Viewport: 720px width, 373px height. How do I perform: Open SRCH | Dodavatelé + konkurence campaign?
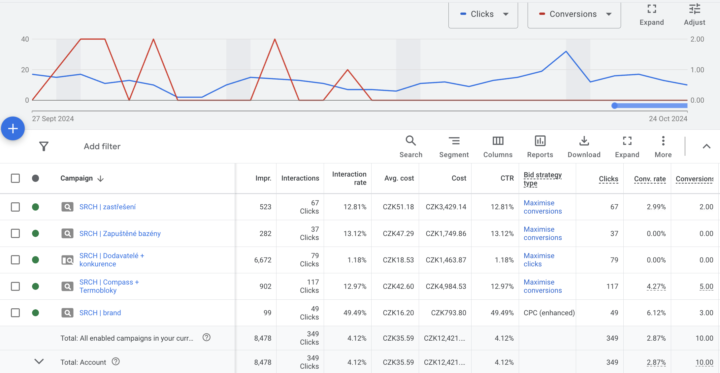(x=112, y=260)
